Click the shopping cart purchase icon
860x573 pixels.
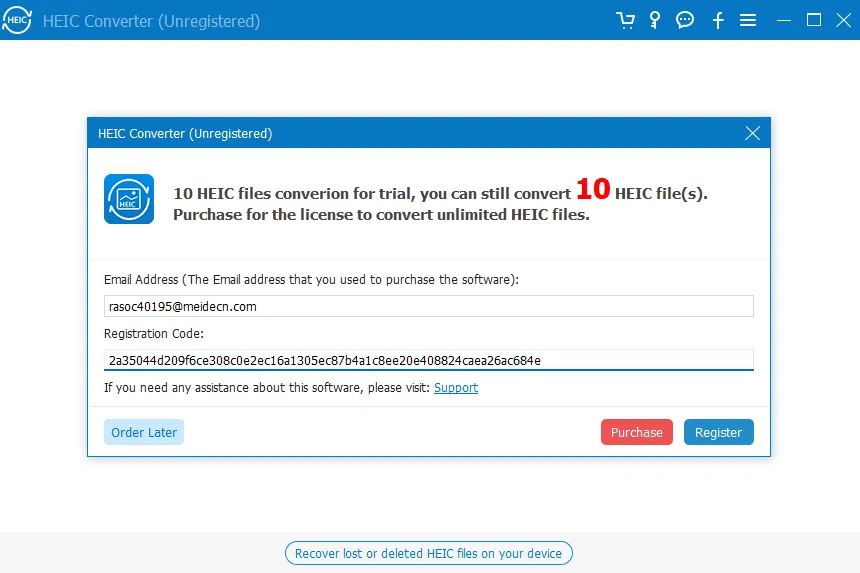626,20
